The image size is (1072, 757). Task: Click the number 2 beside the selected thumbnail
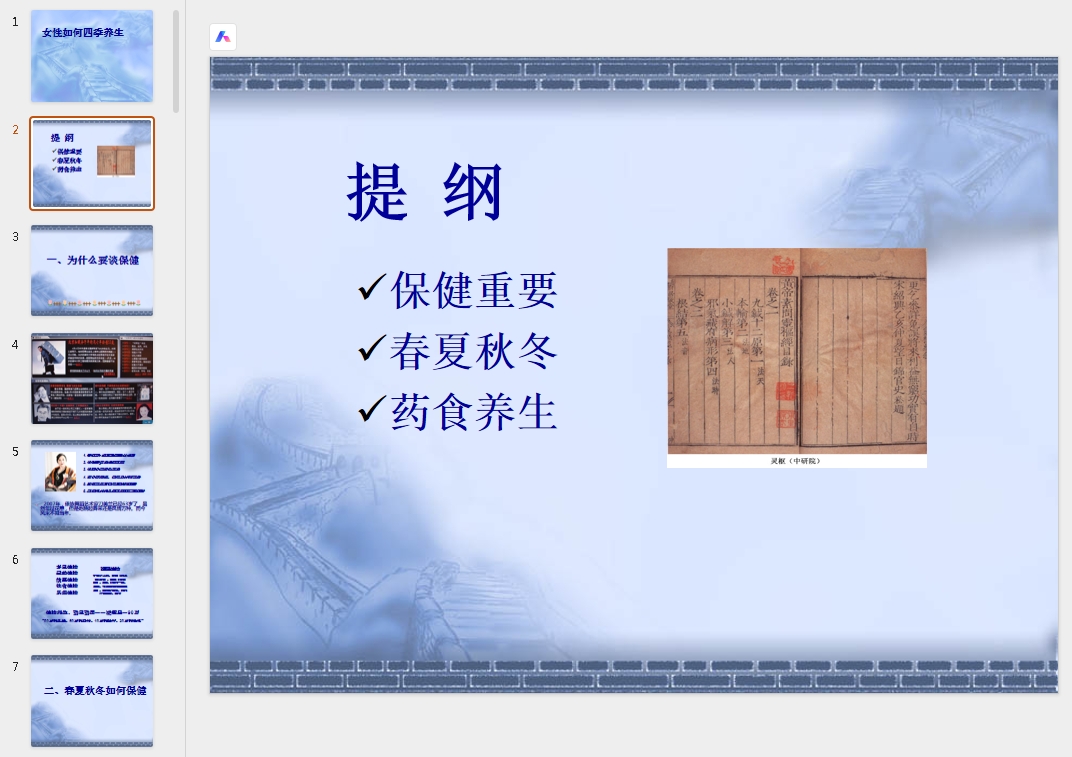click(x=14, y=130)
